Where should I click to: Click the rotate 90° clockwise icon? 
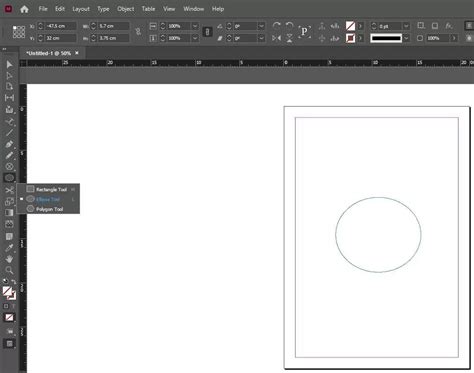[276, 26]
